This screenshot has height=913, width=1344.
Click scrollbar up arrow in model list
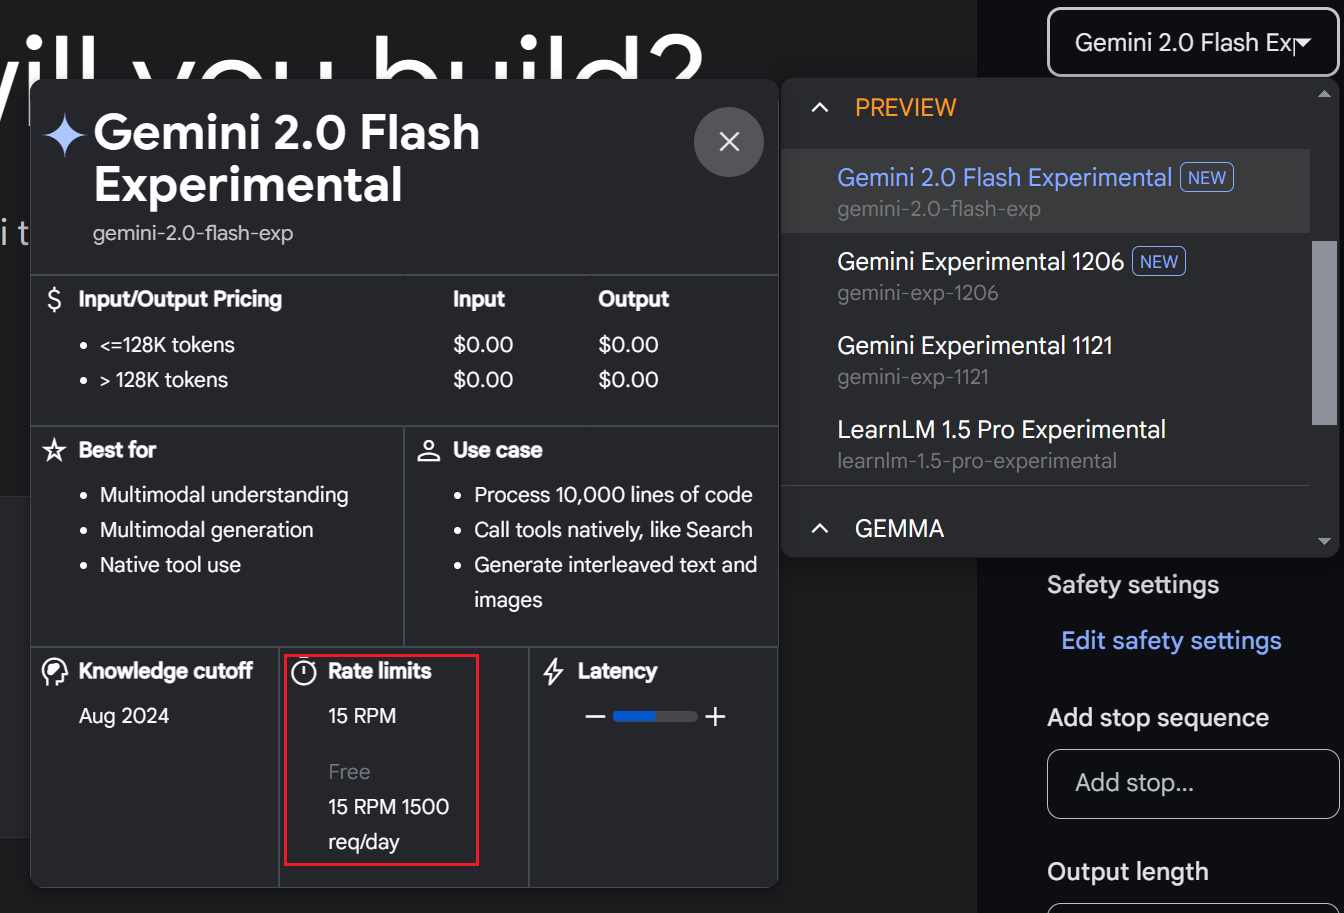pyautogui.click(x=1324, y=93)
